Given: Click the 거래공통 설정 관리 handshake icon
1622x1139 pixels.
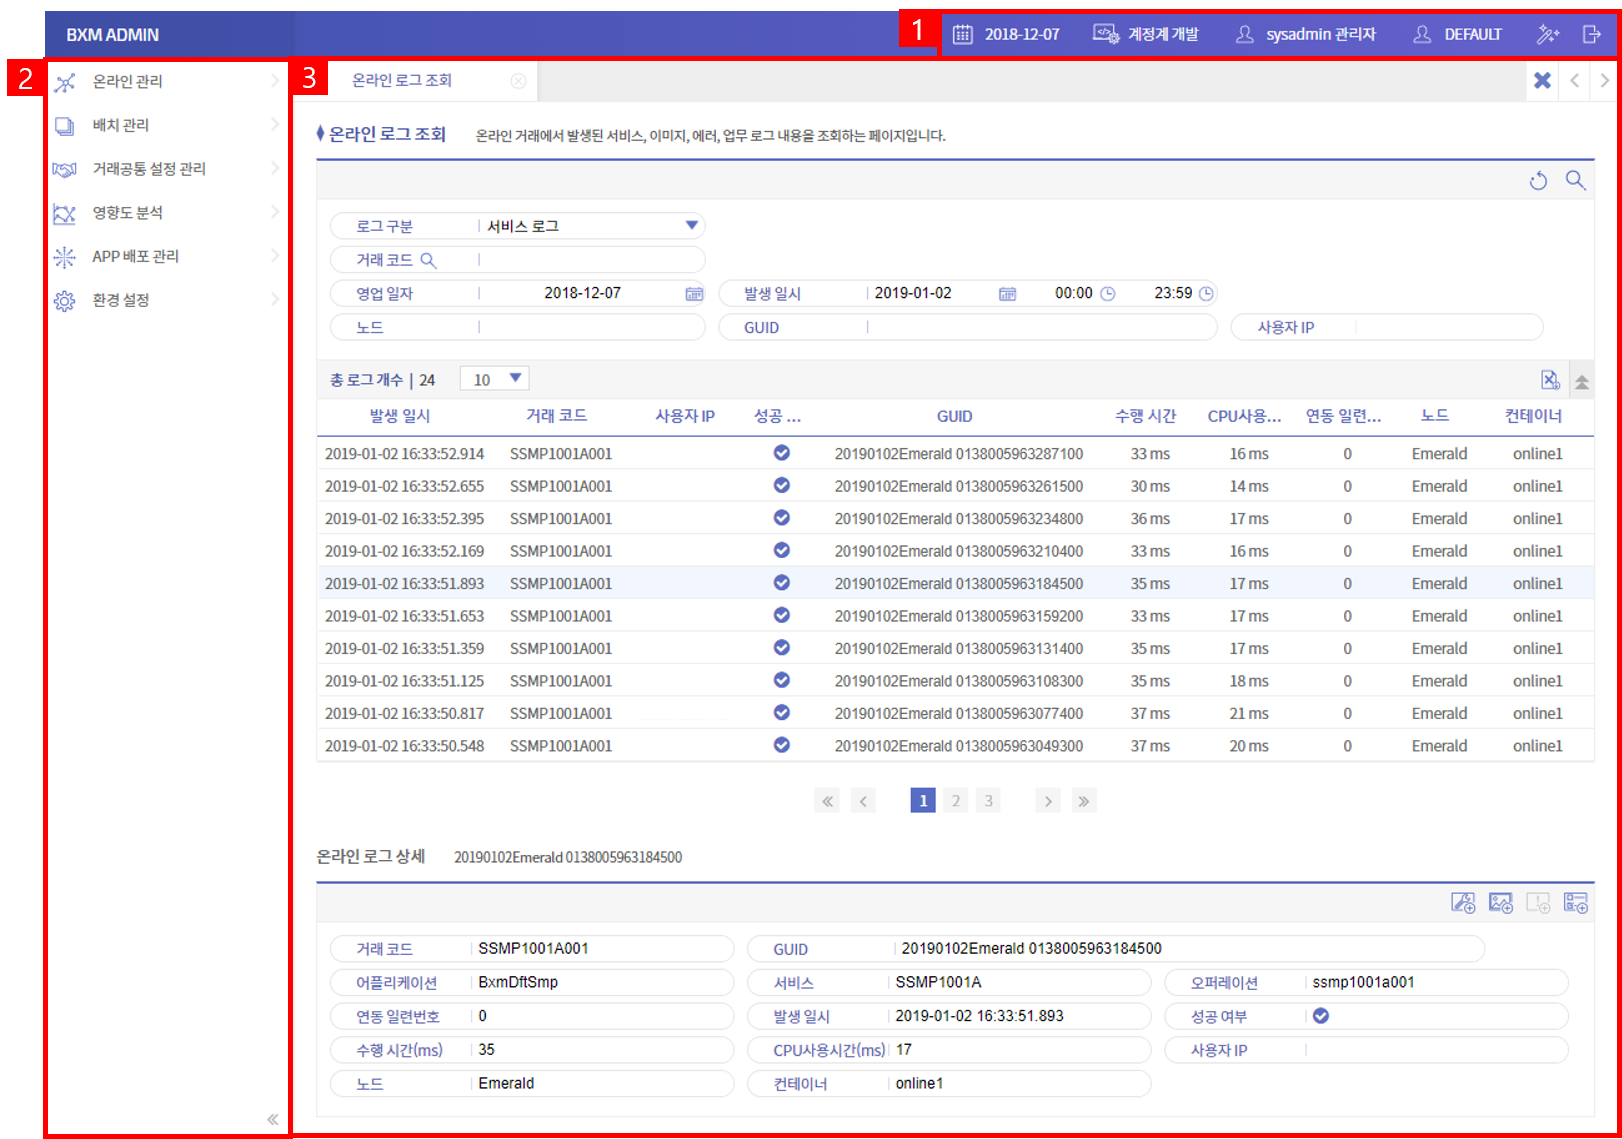Looking at the screenshot, I should [64, 169].
